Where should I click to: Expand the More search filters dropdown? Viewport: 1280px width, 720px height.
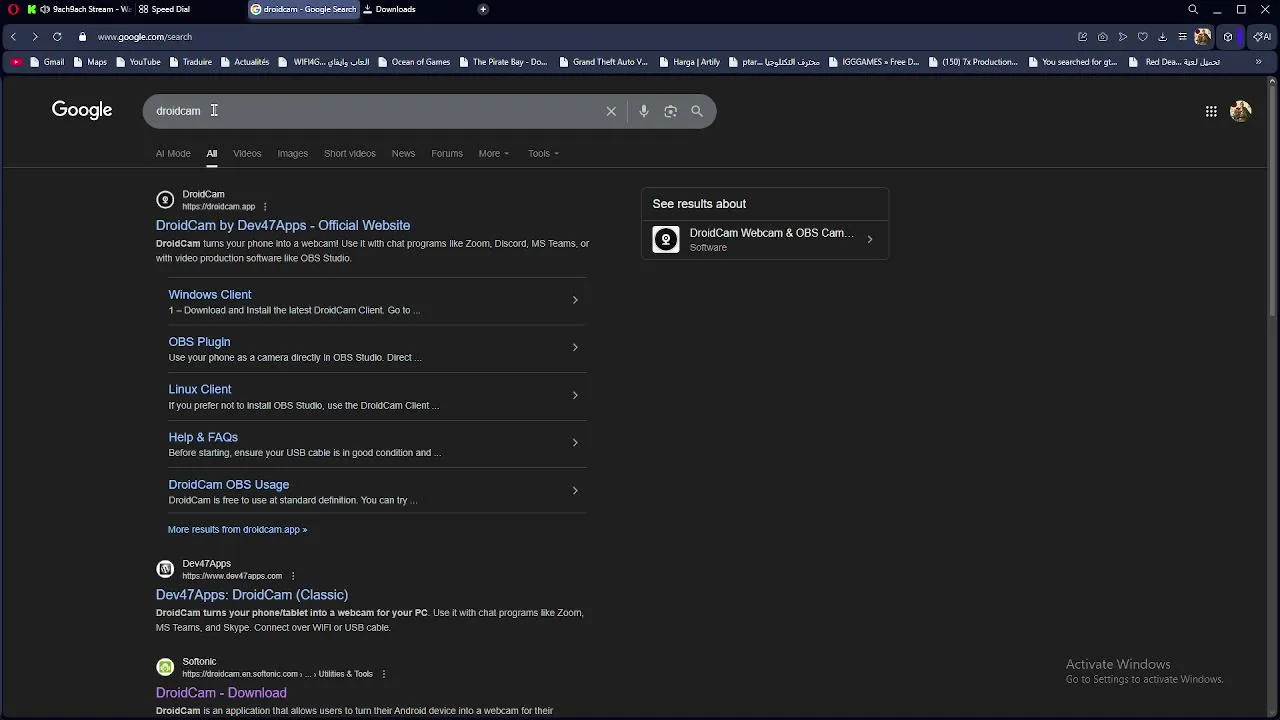click(493, 153)
